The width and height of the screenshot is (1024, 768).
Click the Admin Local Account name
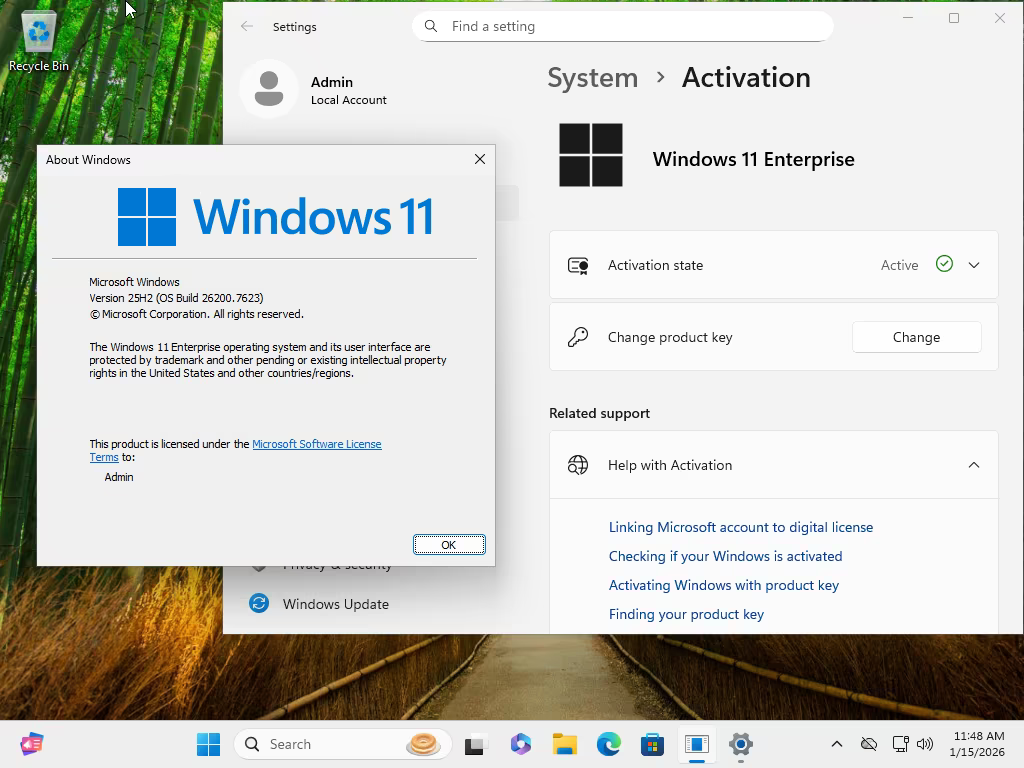coord(349,90)
